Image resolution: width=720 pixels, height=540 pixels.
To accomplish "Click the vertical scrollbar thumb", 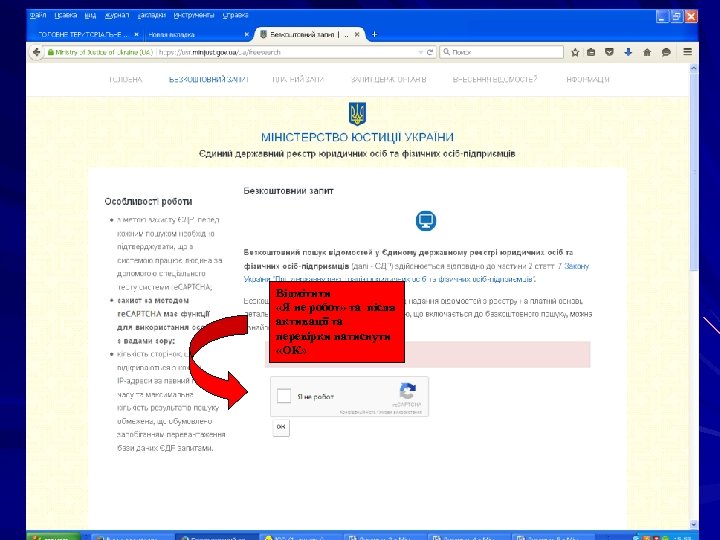I will 693,172.
